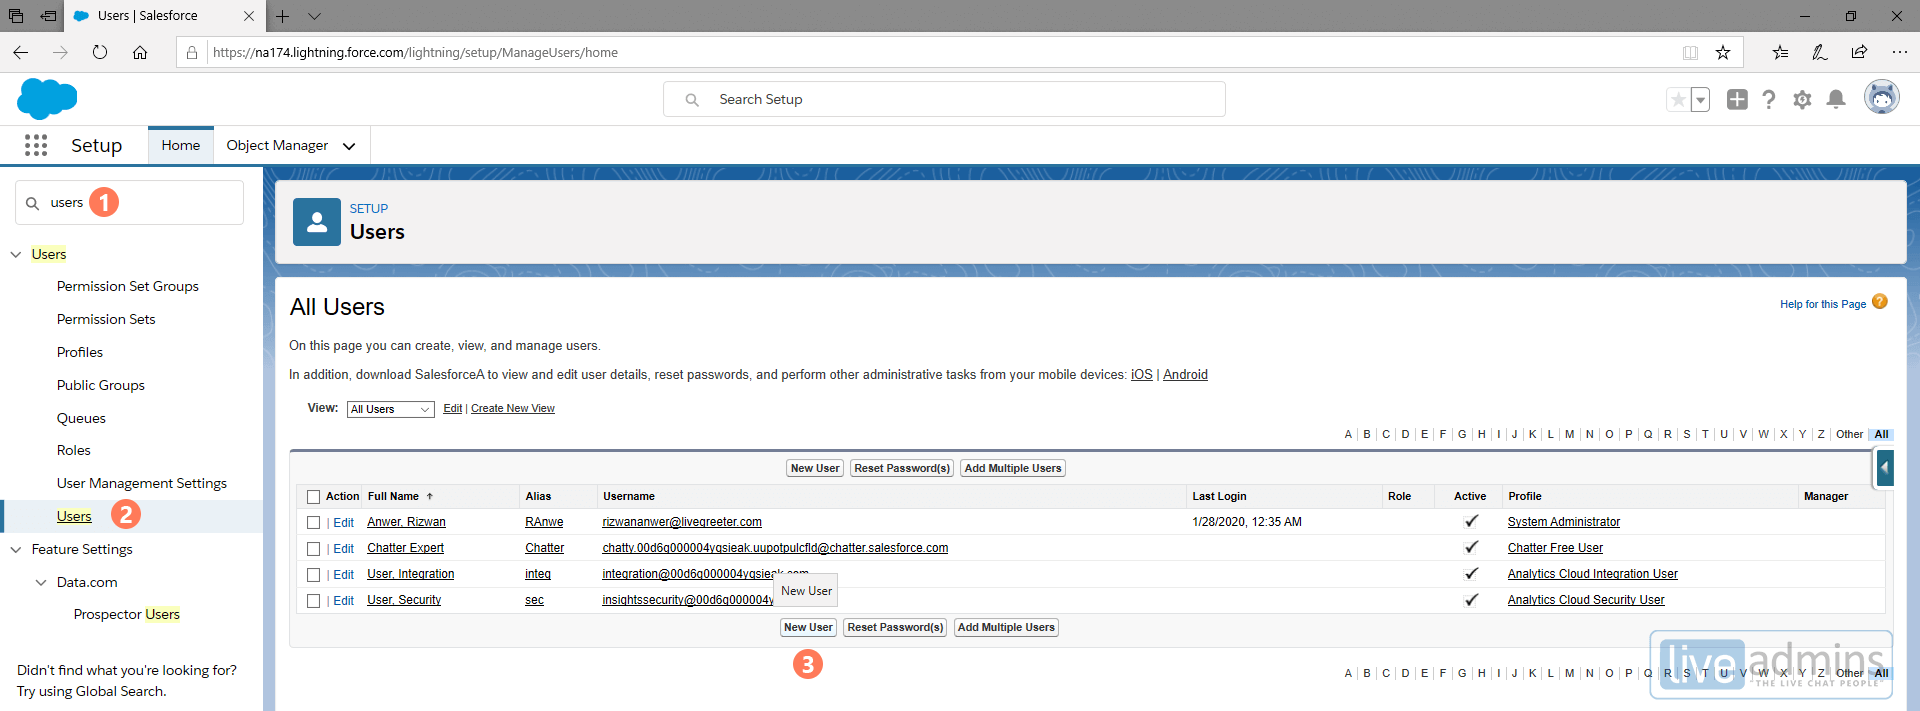Collapse the Feature Settings tree section
Screen dimensions: 1920x711
click(16, 550)
